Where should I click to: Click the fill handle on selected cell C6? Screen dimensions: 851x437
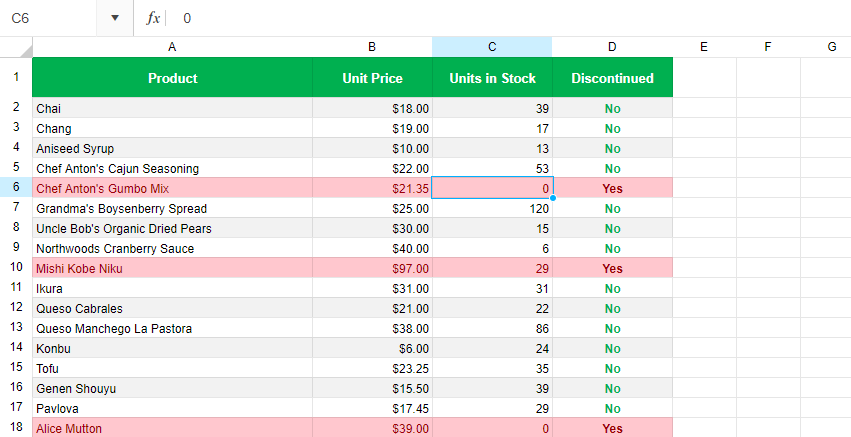click(x=552, y=198)
